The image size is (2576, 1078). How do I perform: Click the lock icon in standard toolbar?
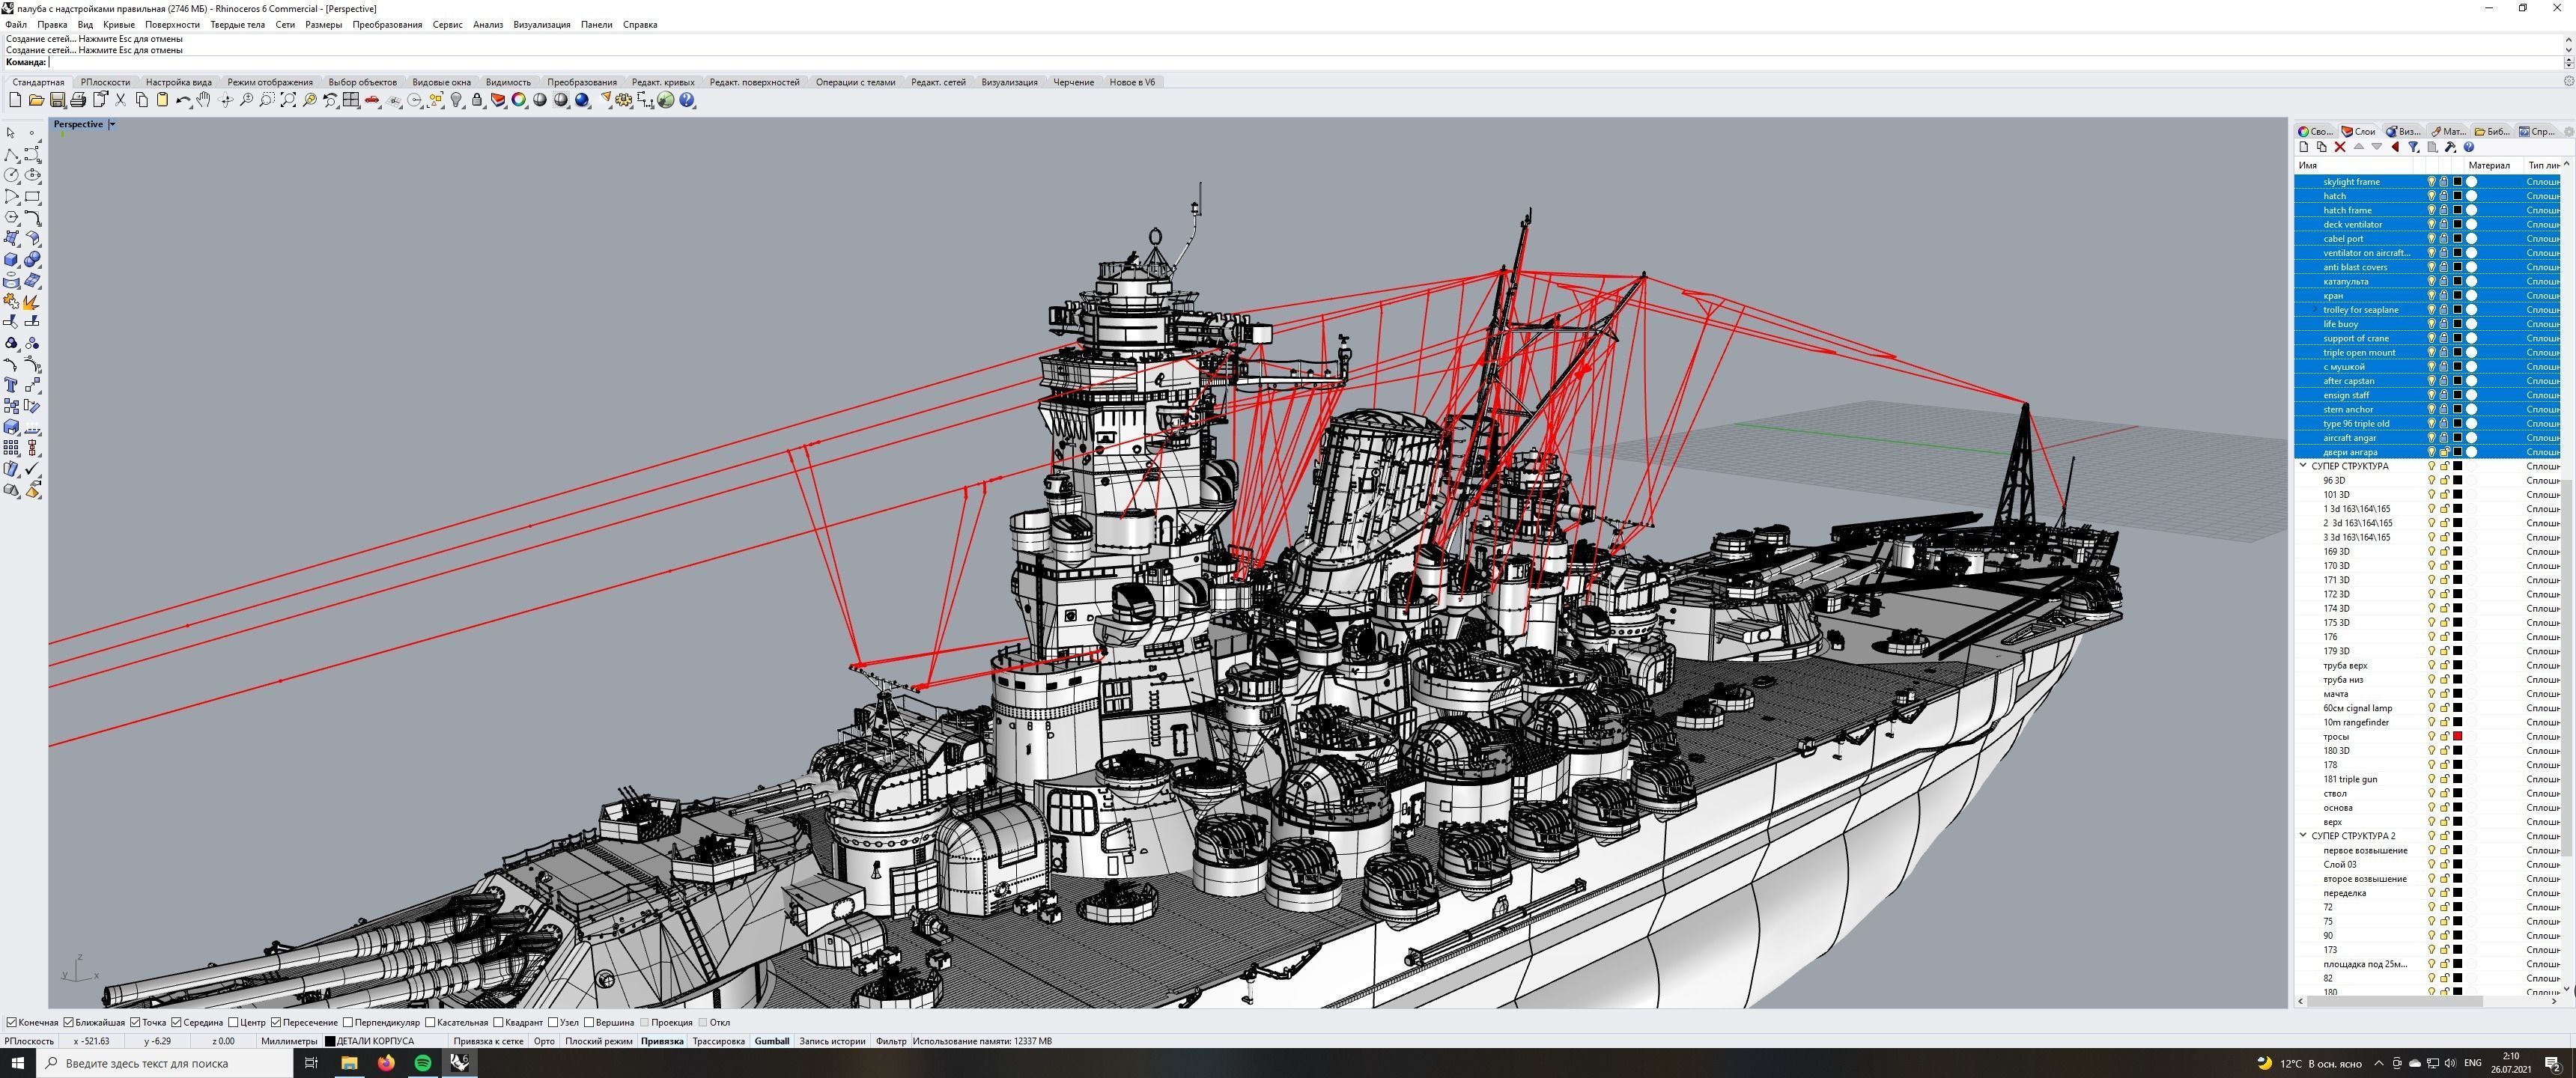[477, 100]
